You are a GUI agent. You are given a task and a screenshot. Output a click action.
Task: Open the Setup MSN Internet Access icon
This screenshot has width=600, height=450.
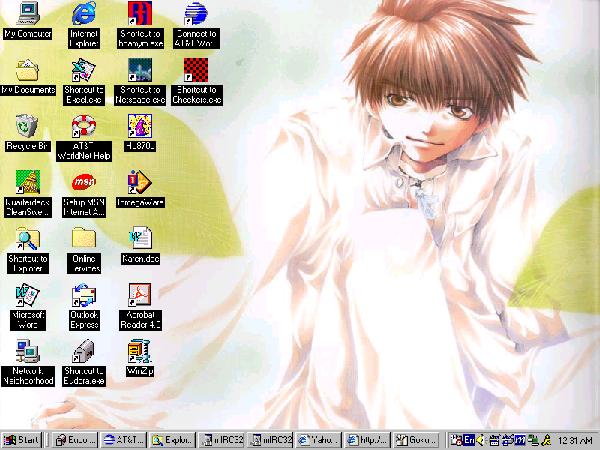84,184
